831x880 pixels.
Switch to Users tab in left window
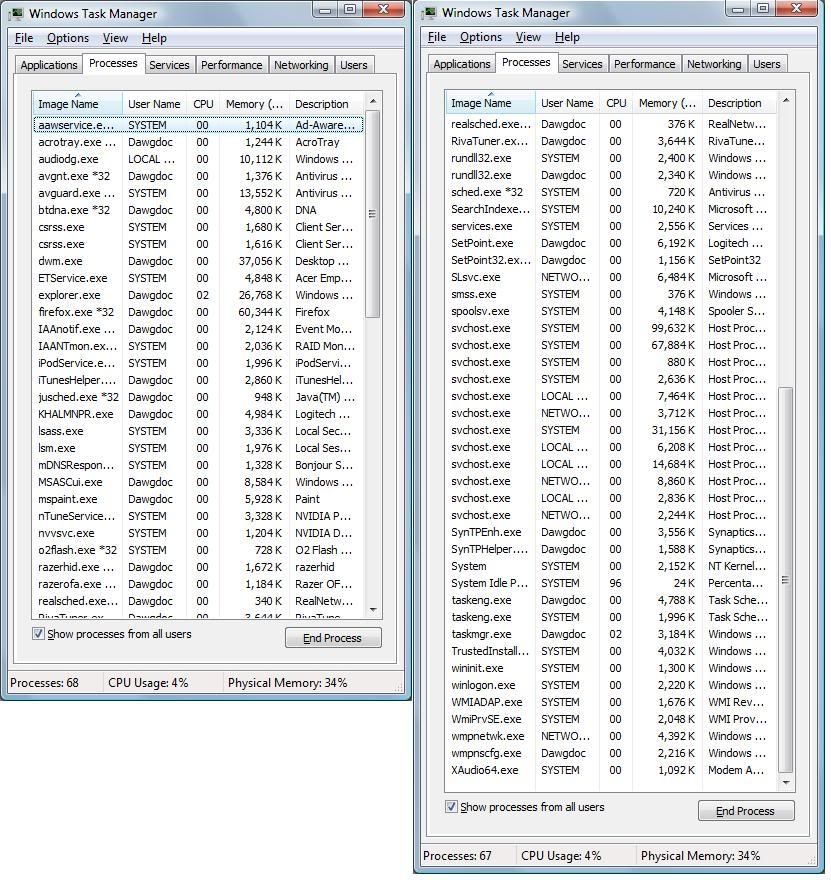tap(353, 65)
